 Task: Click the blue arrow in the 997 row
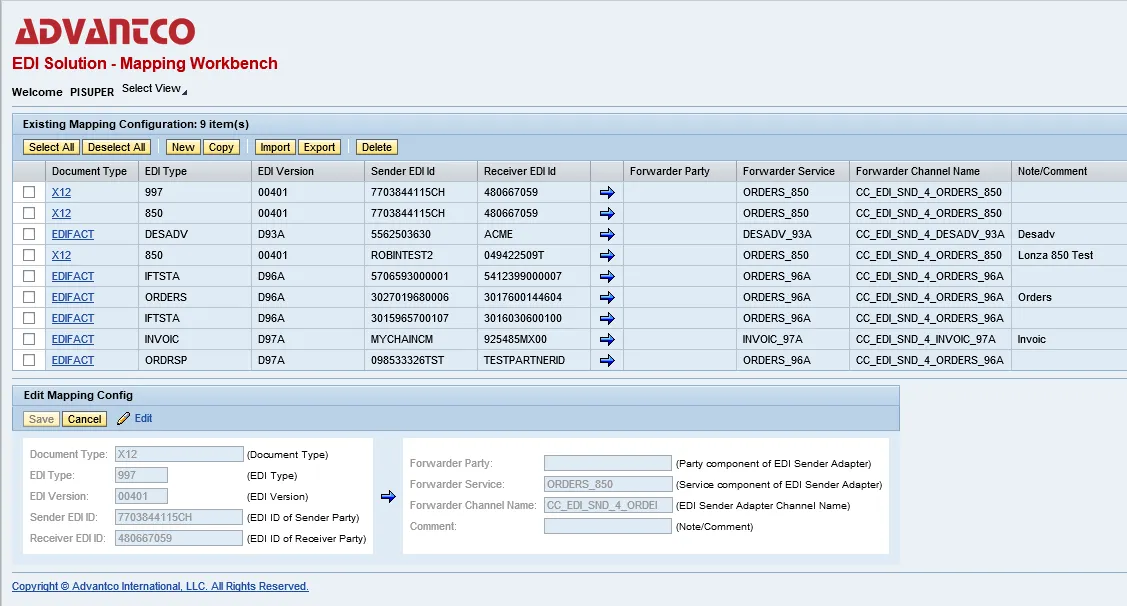coord(607,192)
